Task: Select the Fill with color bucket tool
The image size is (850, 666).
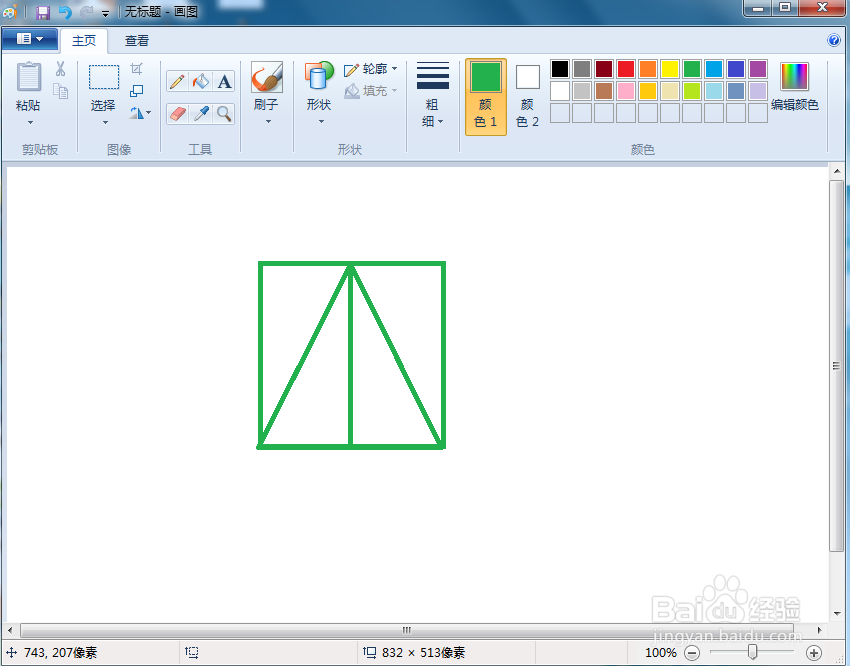Action: pos(201,81)
